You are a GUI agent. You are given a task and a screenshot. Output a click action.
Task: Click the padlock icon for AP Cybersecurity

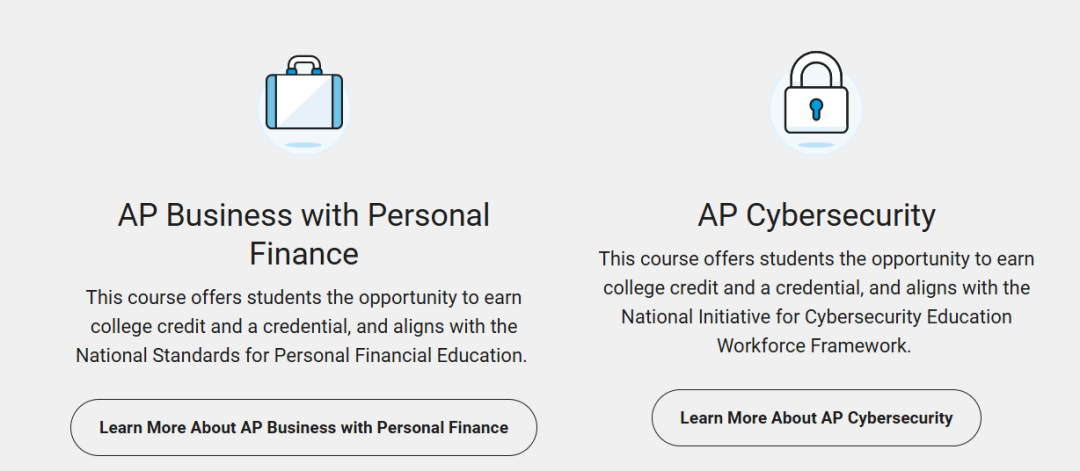tap(816, 98)
